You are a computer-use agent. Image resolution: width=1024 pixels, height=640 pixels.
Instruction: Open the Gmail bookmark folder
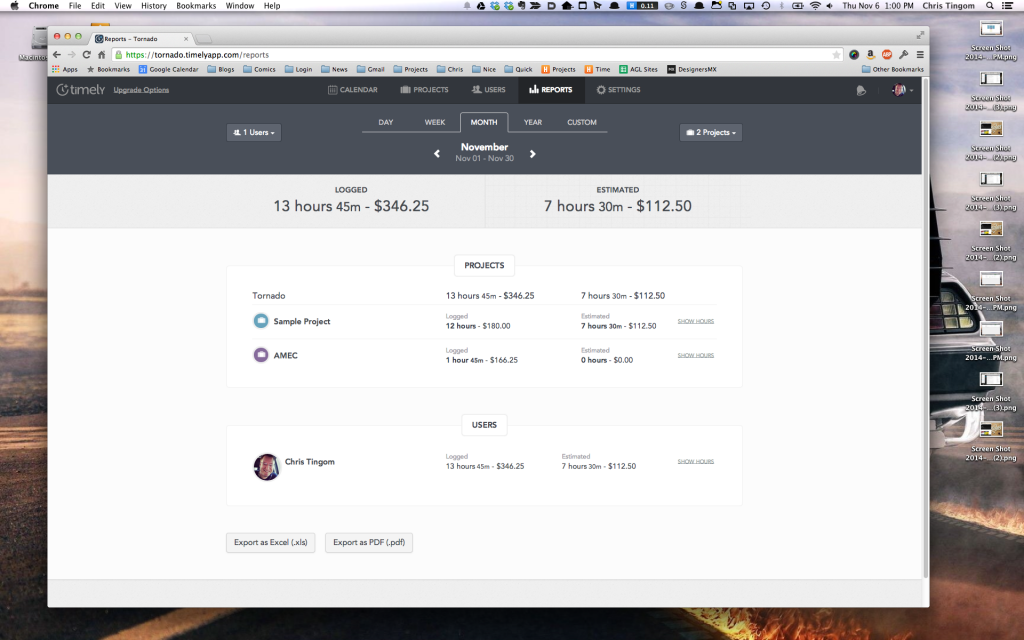pos(370,69)
